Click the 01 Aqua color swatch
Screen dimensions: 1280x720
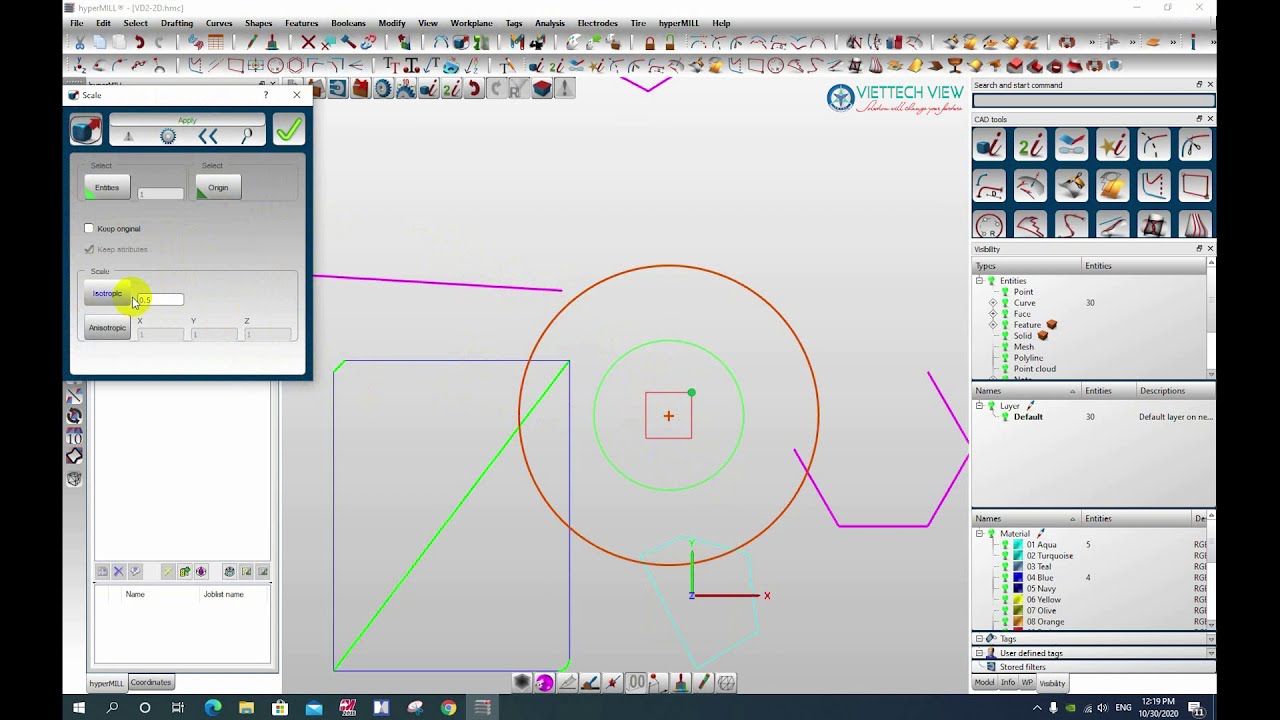(1019, 545)
